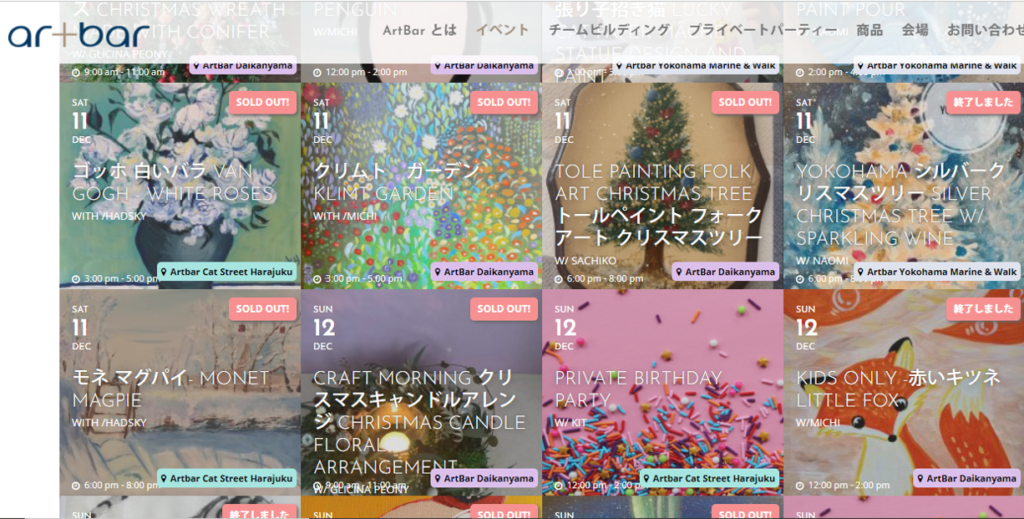This screenshot has width=1024, height=519.
Task: Click clock icon beside Tole Painting 6:00 pm time
Action: click(559, 279)
